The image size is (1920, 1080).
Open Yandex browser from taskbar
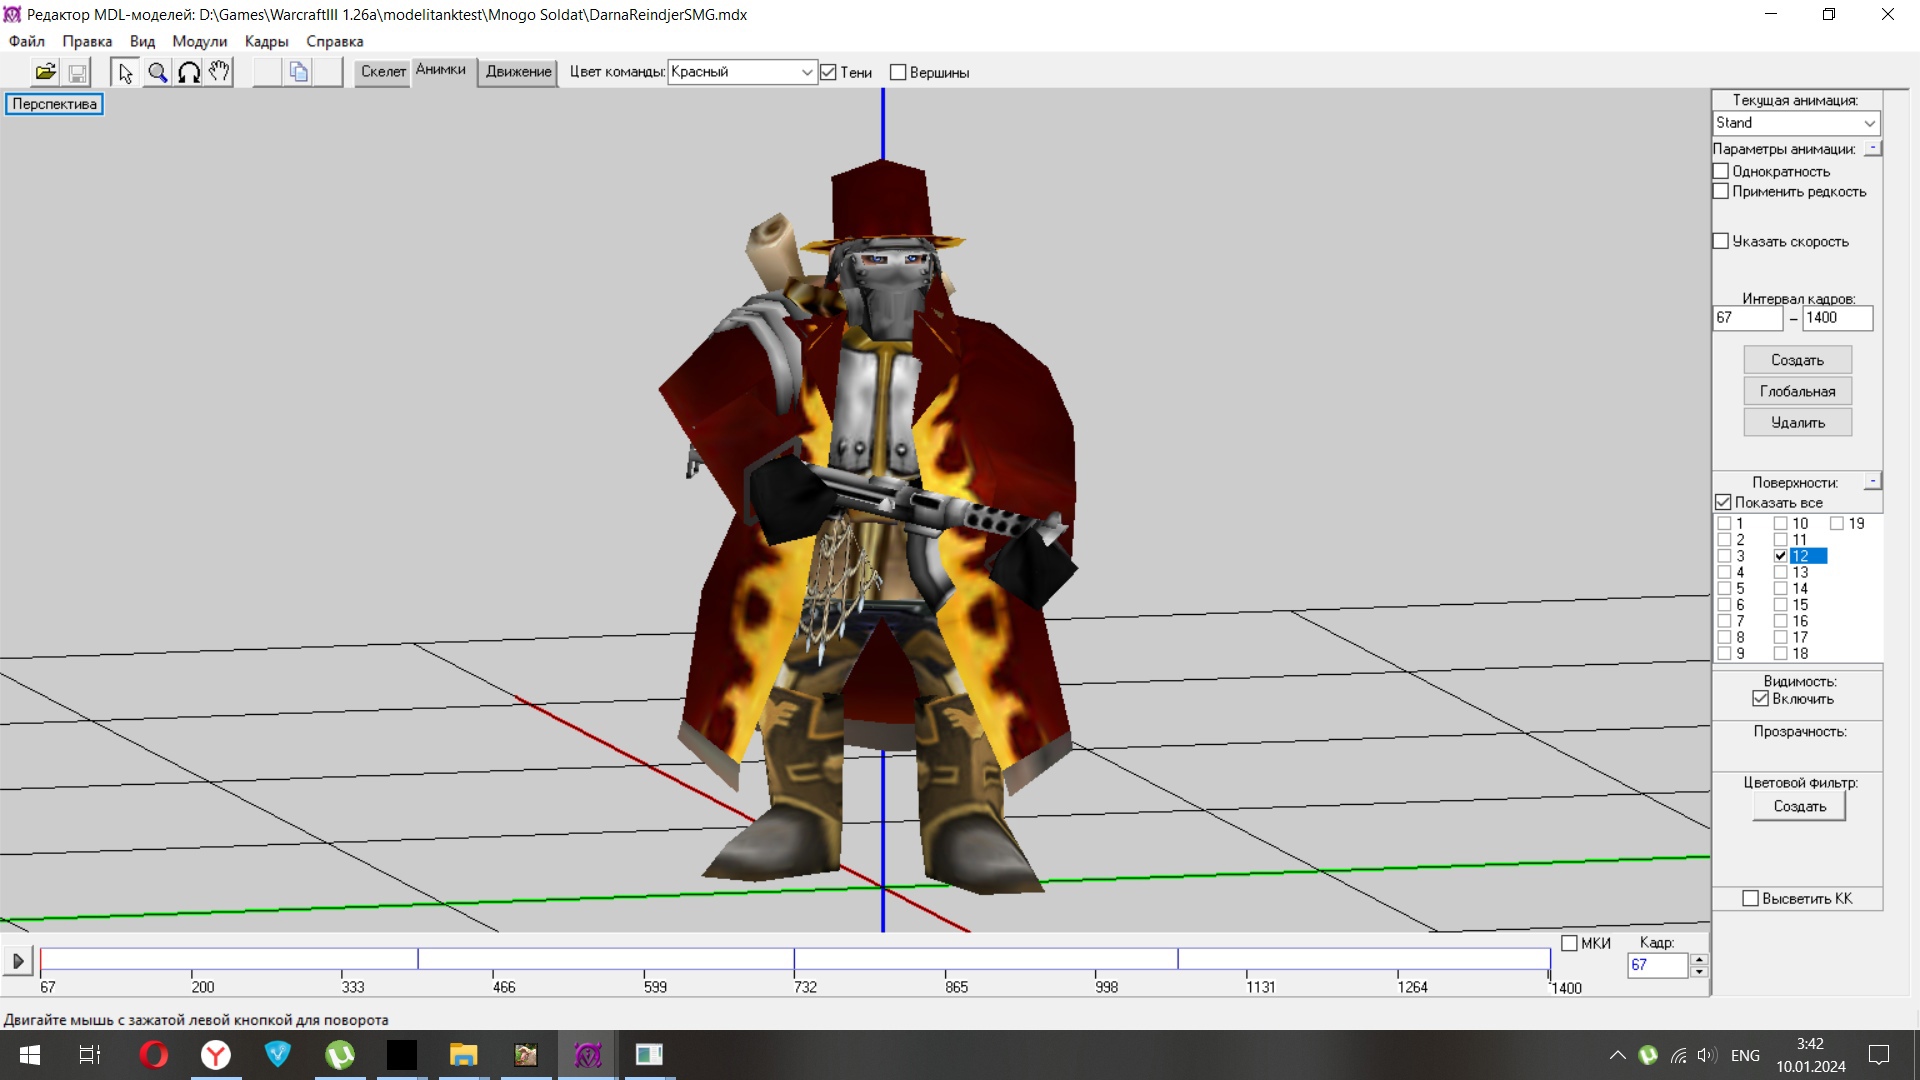coord(216,1055)
